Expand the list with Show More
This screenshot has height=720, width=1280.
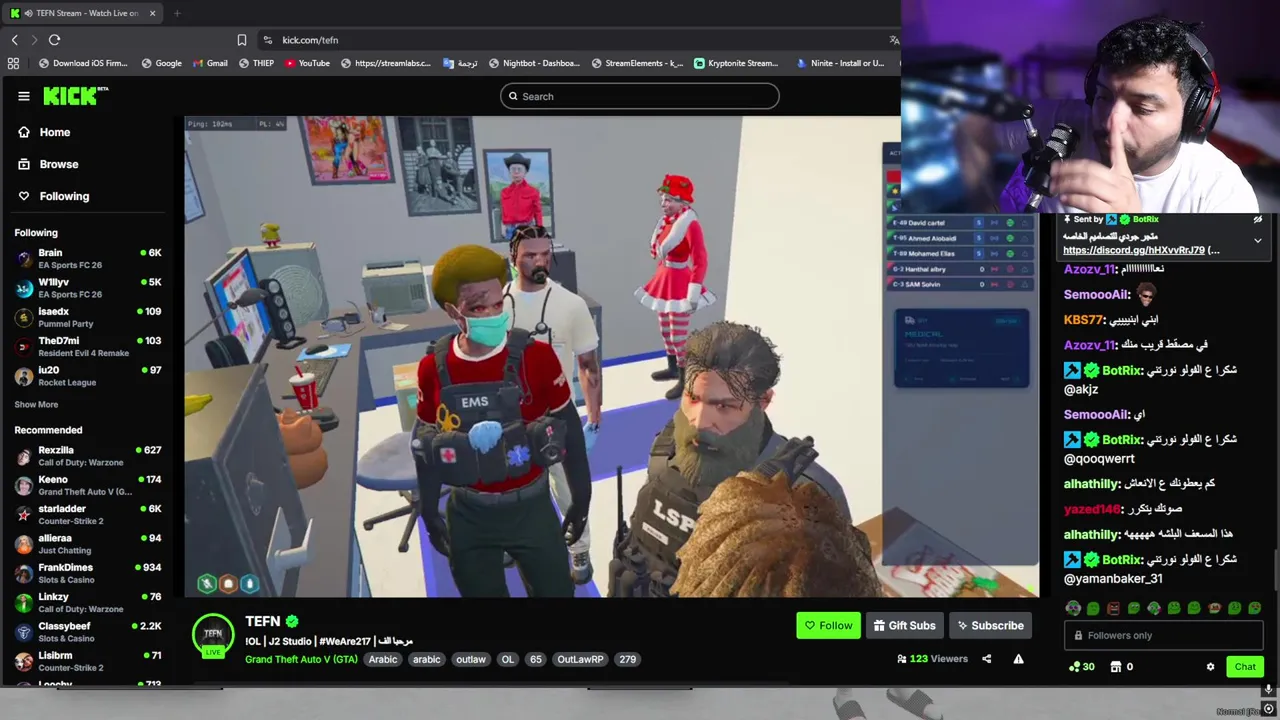36,405
